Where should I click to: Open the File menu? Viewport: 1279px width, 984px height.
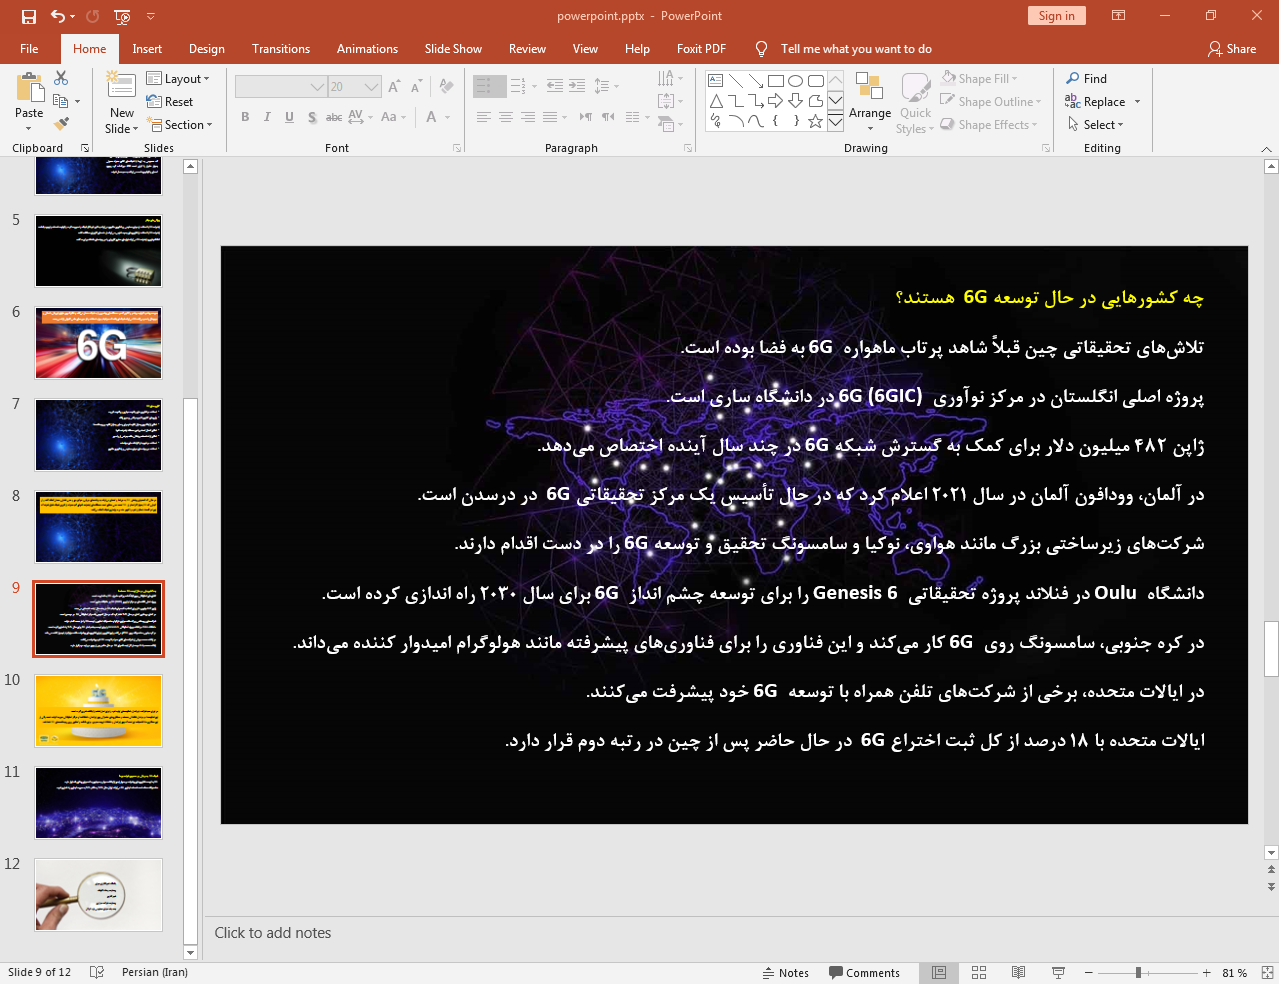point(29,49)
